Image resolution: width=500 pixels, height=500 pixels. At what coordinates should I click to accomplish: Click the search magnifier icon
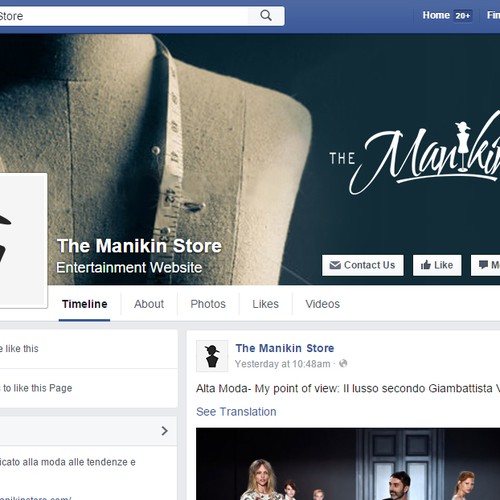point(266,15)
